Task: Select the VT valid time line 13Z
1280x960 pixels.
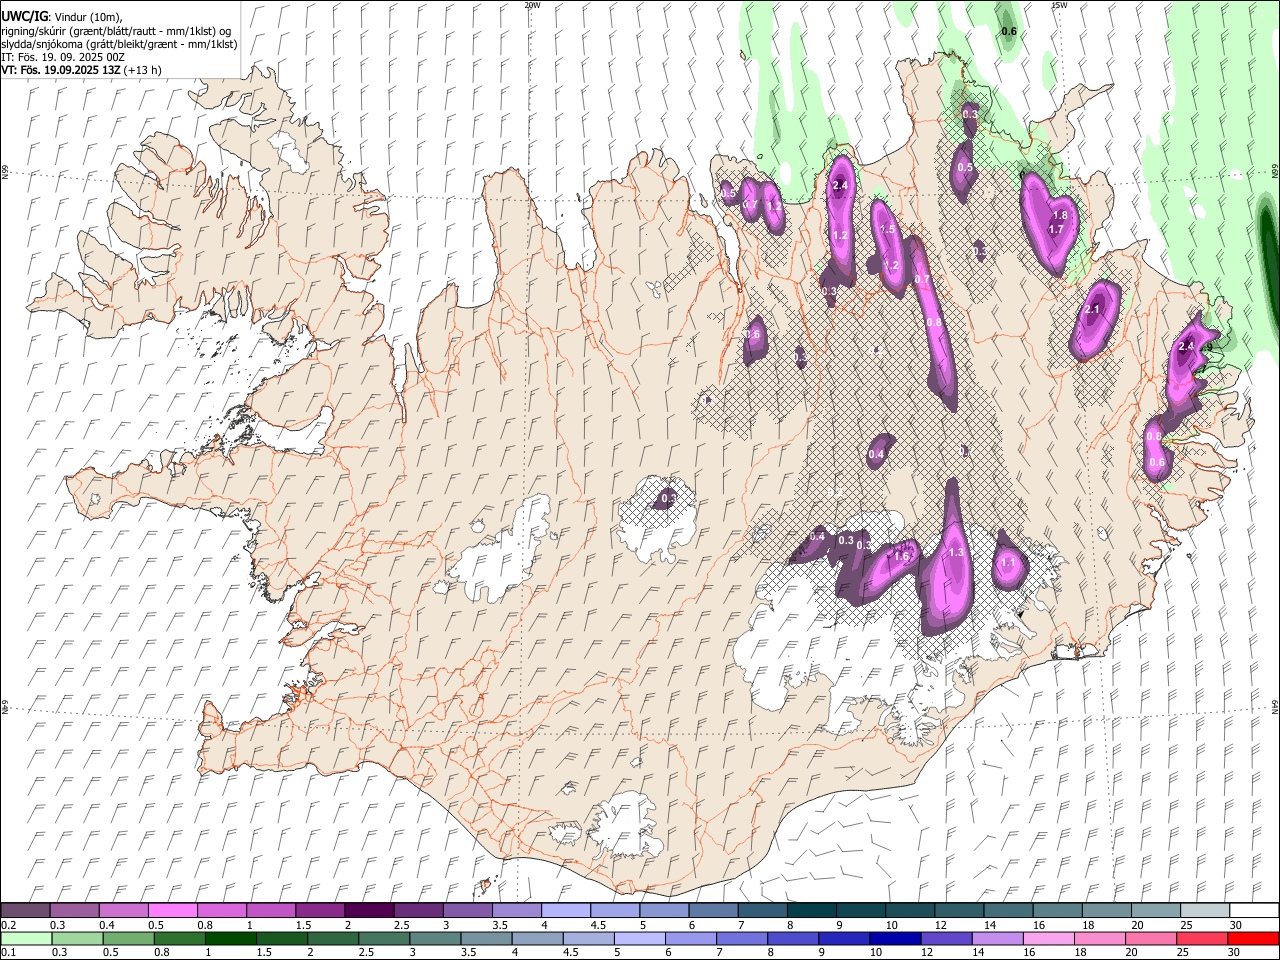Action: click(81, 70)
